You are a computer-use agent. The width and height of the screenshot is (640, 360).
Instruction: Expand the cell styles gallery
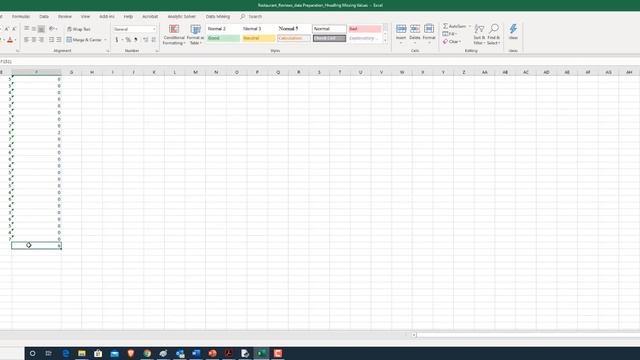click(385, 41)
